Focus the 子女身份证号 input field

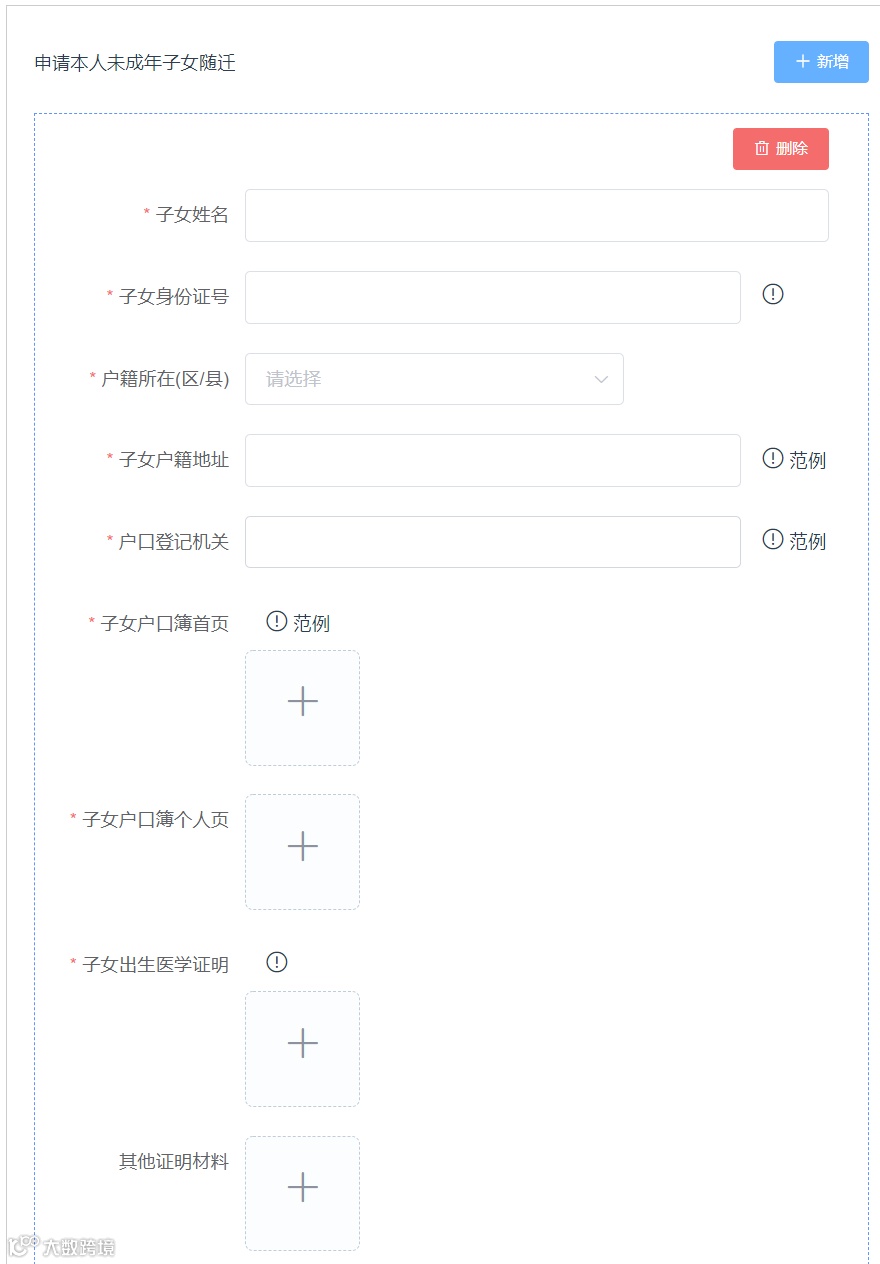pos(492,297)
